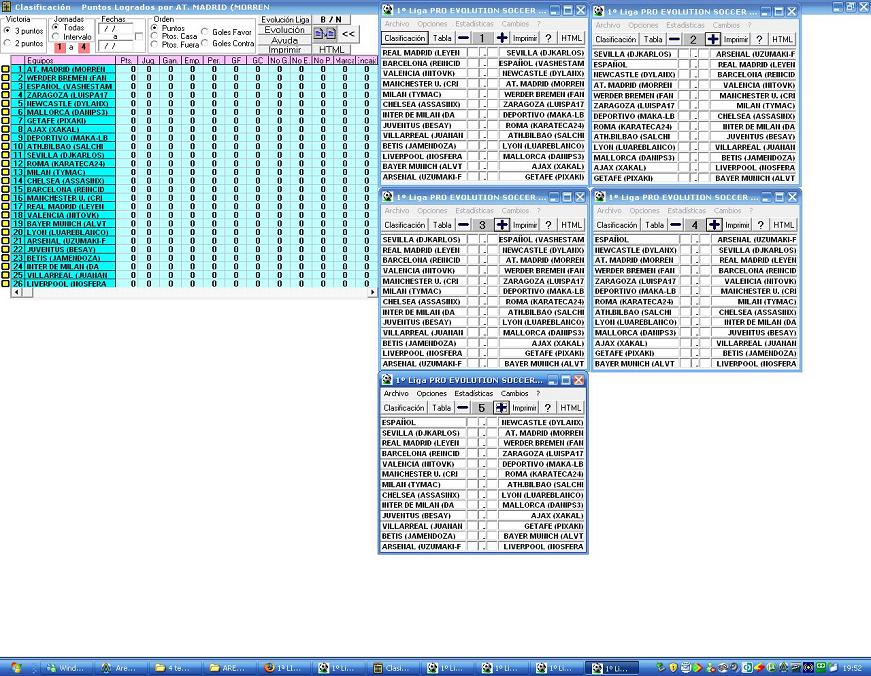
Task: Open Archivo menu in jornada 1 window
Action: (397, 24)
